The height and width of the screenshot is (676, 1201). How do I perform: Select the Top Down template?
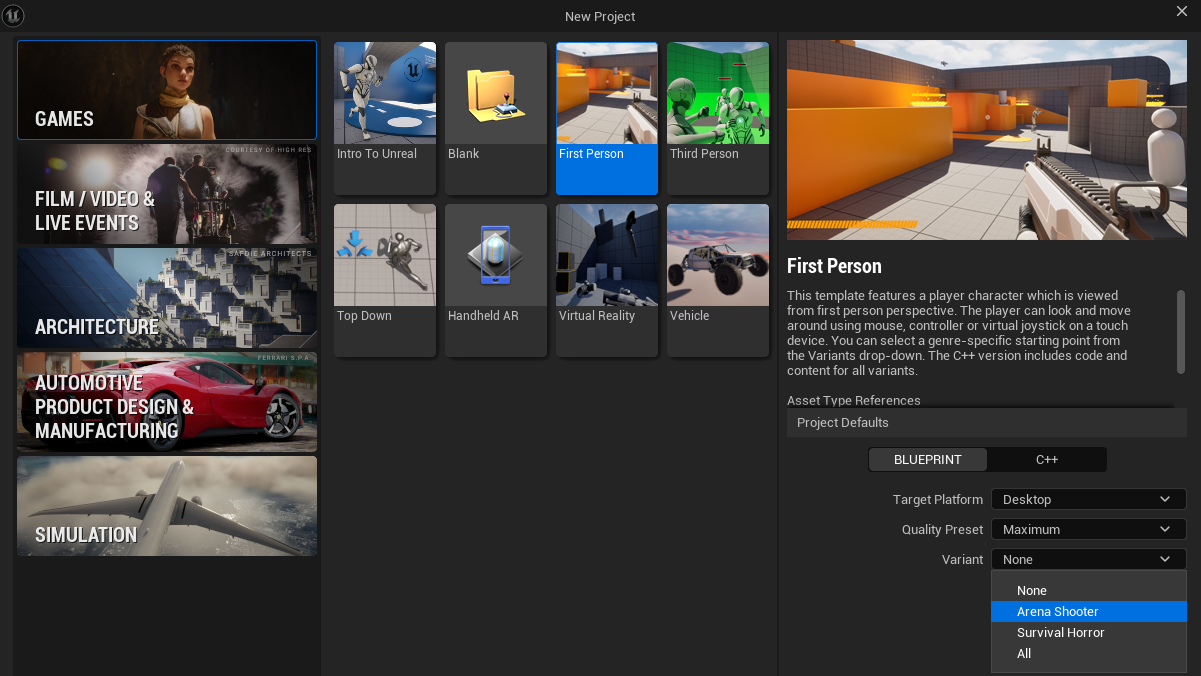pos(385,280)
